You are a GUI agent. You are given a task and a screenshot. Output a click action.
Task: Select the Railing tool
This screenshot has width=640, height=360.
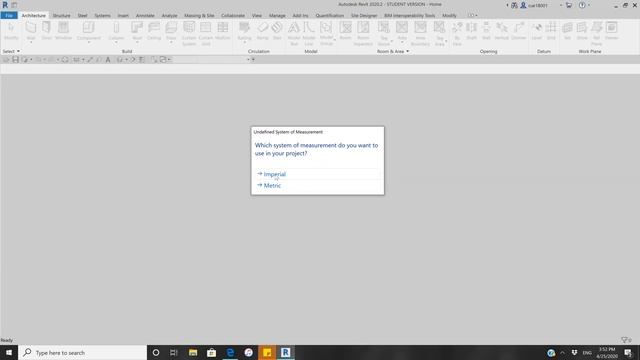click(x=244, y=31)
